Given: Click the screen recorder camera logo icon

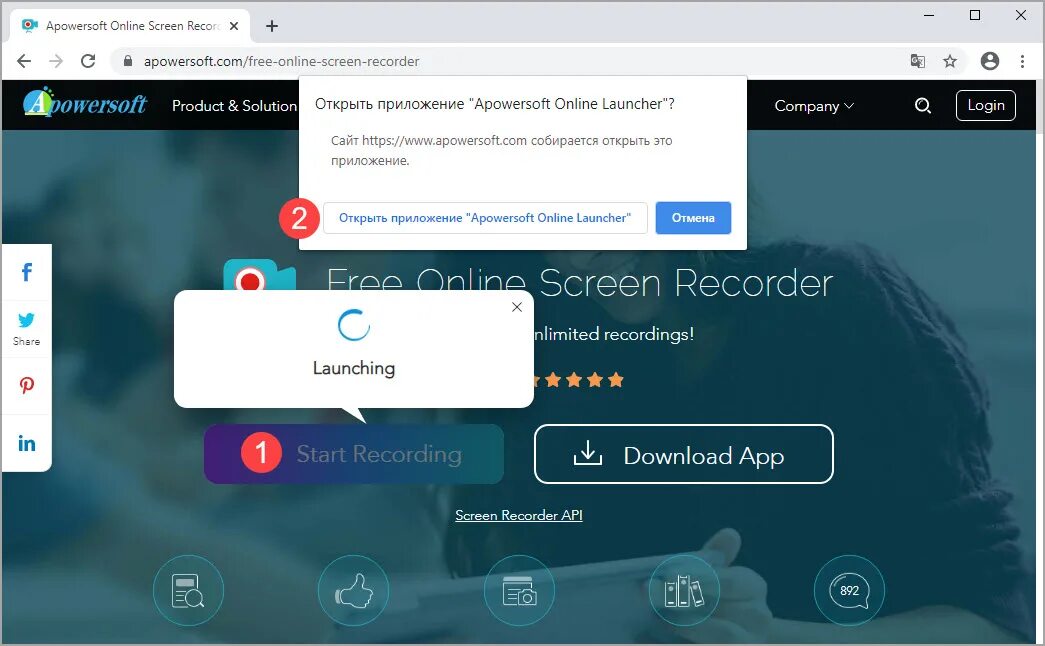Looking at the screenshot, I should (259, 275).
